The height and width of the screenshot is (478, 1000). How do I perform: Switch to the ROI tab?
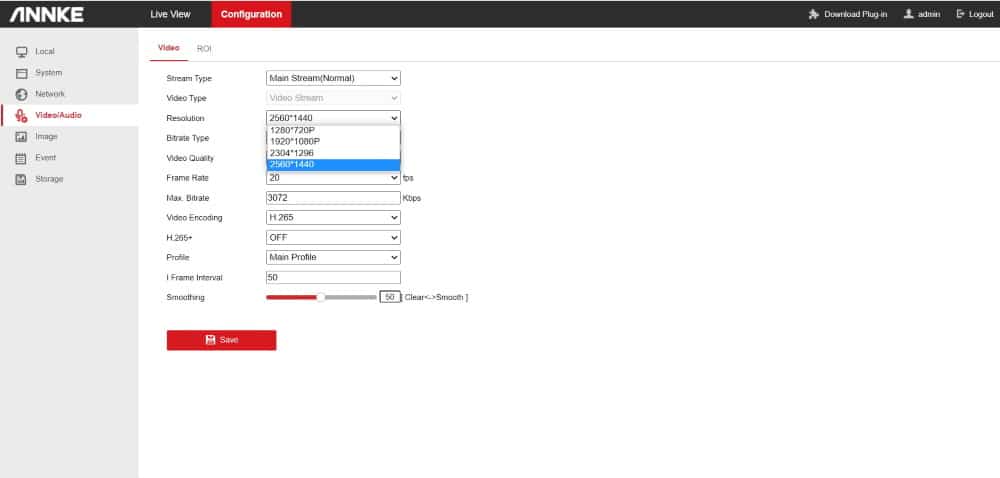point(204,48)
